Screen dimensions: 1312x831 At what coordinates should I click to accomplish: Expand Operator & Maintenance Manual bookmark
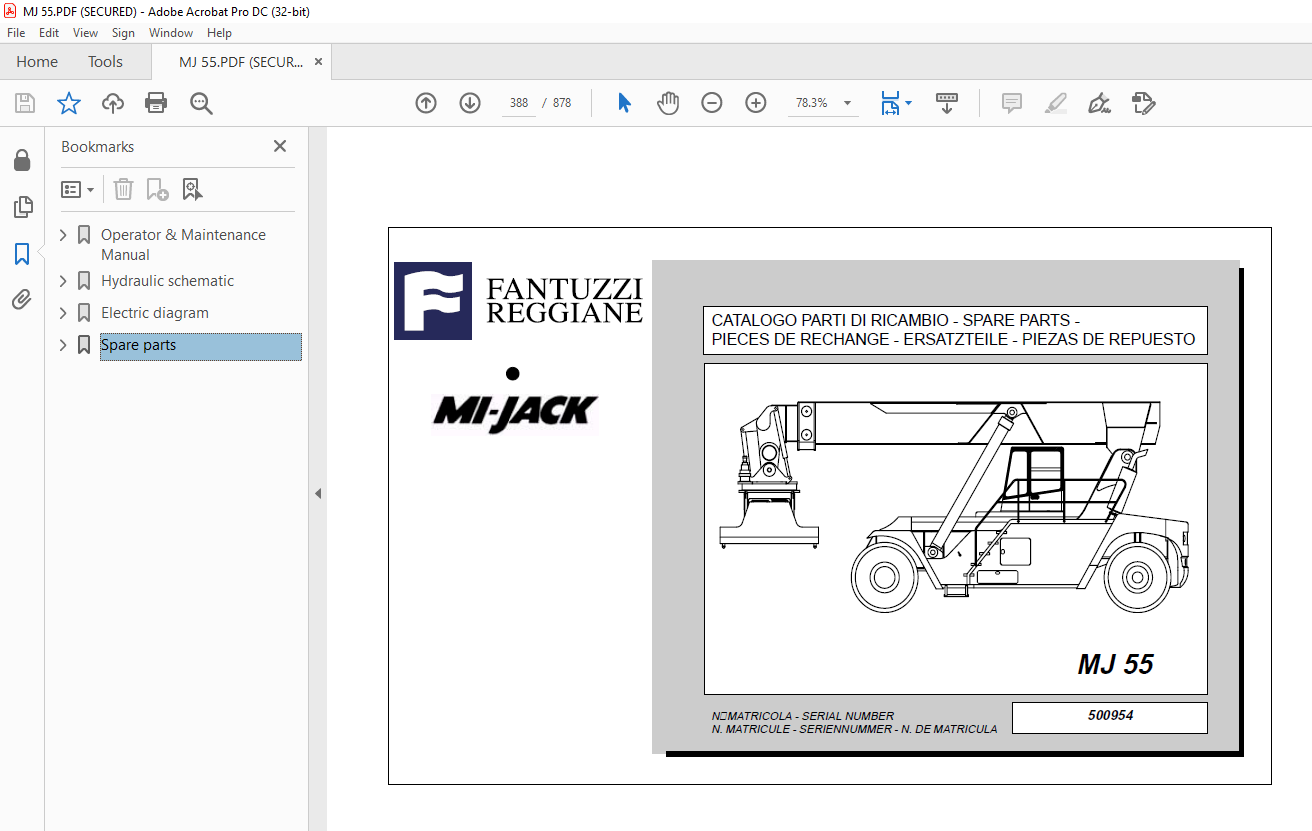pyautogui.click(x=64, y=235)
